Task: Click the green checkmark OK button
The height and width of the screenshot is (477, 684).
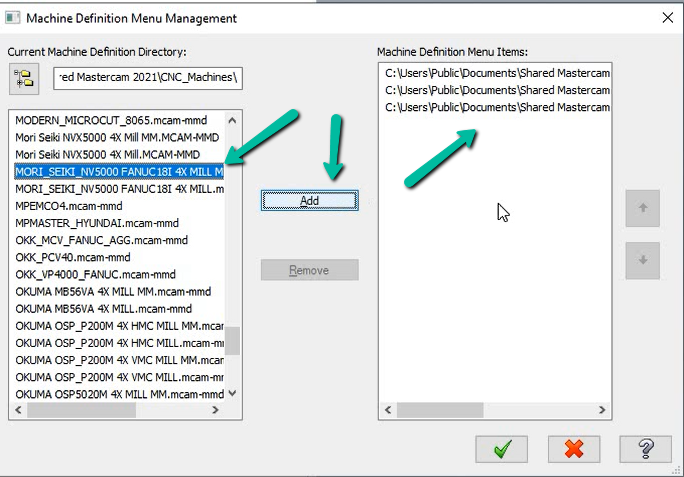Action: tap(502, 449)
